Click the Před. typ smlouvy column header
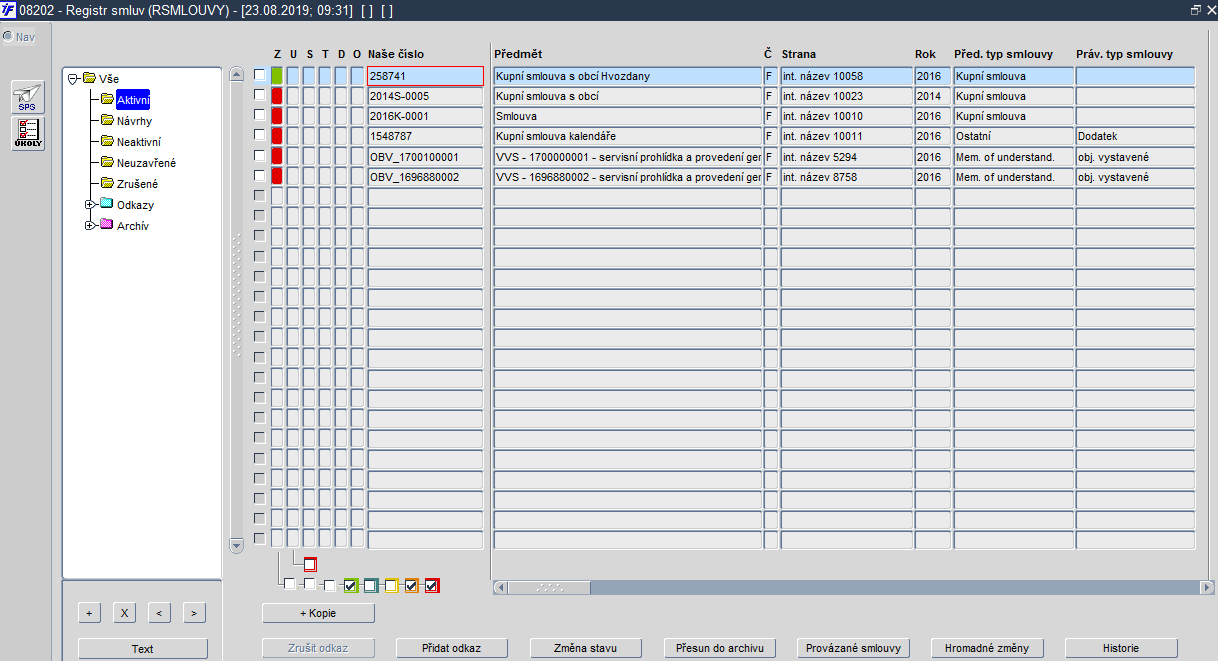The width and height of the screenshot is (1218, 661). (x=1003, y=53)
